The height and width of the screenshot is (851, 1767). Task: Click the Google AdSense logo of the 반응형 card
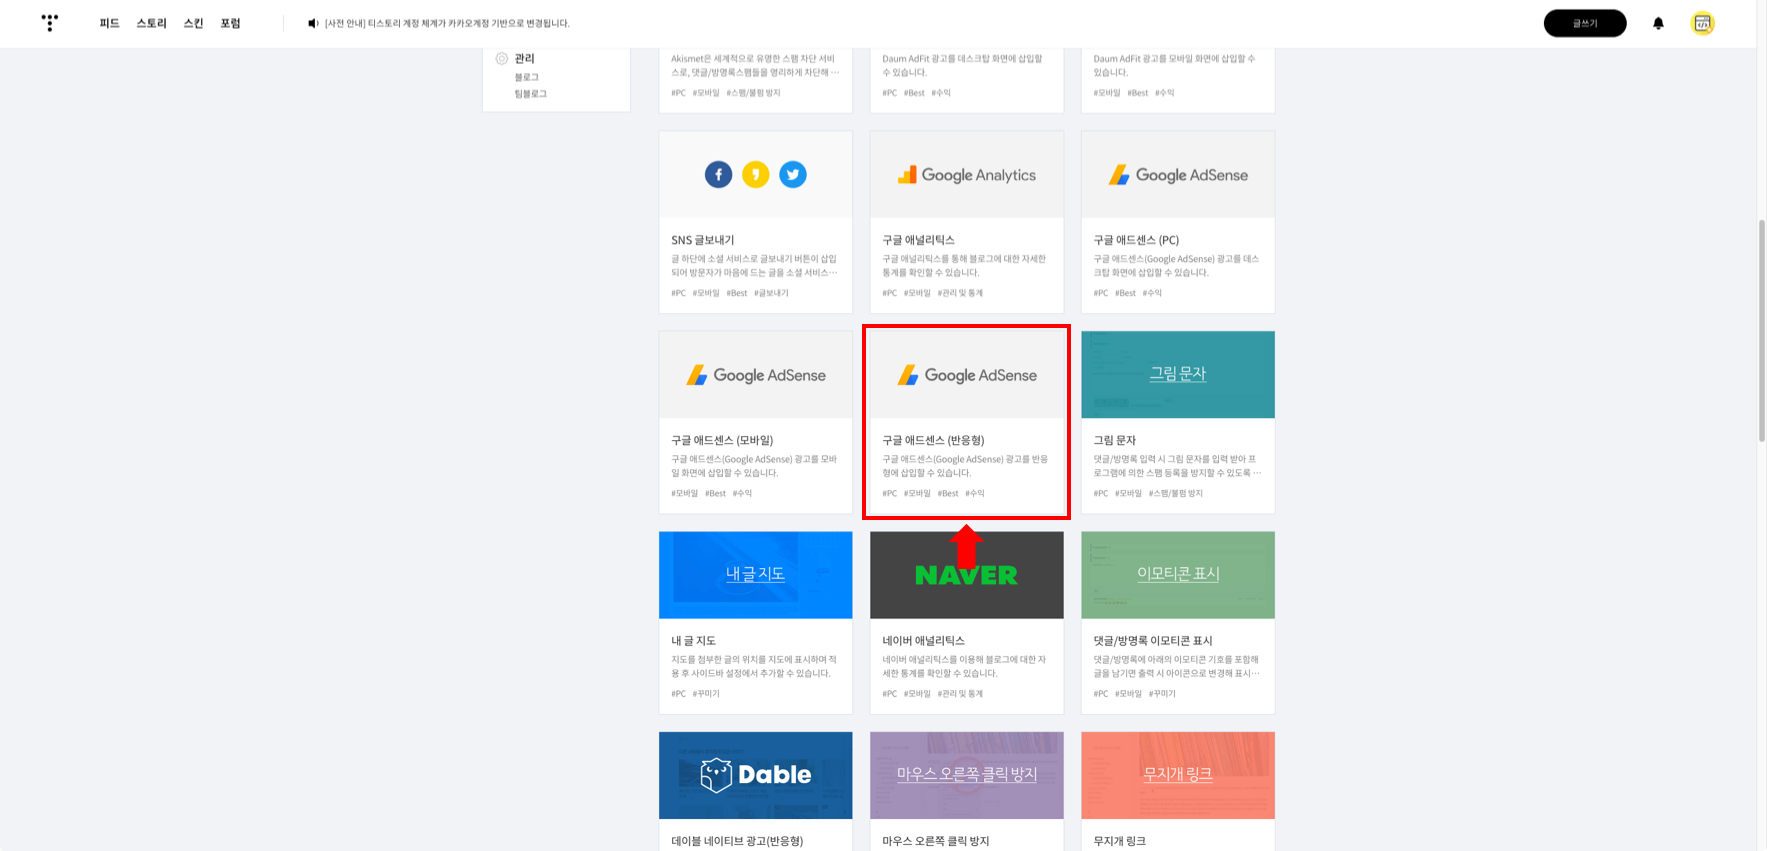(x=966, y=375)
